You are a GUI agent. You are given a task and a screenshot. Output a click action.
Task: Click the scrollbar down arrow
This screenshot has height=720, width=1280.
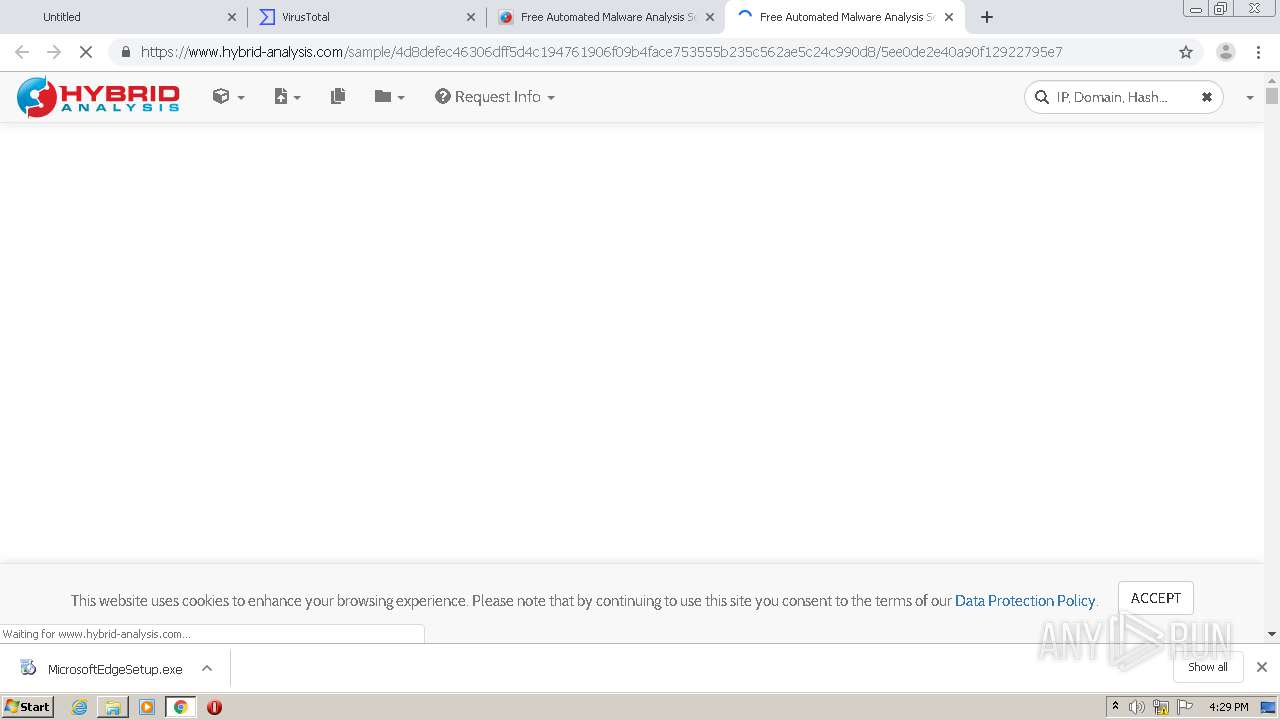tap(1272, 633)
